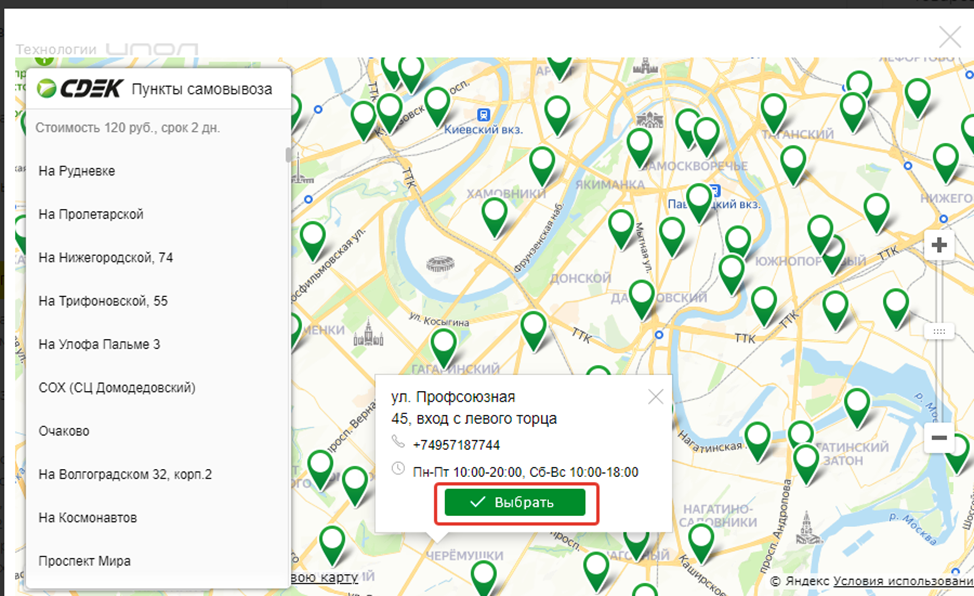Click the phone number +74957187744

pos(456,445)
